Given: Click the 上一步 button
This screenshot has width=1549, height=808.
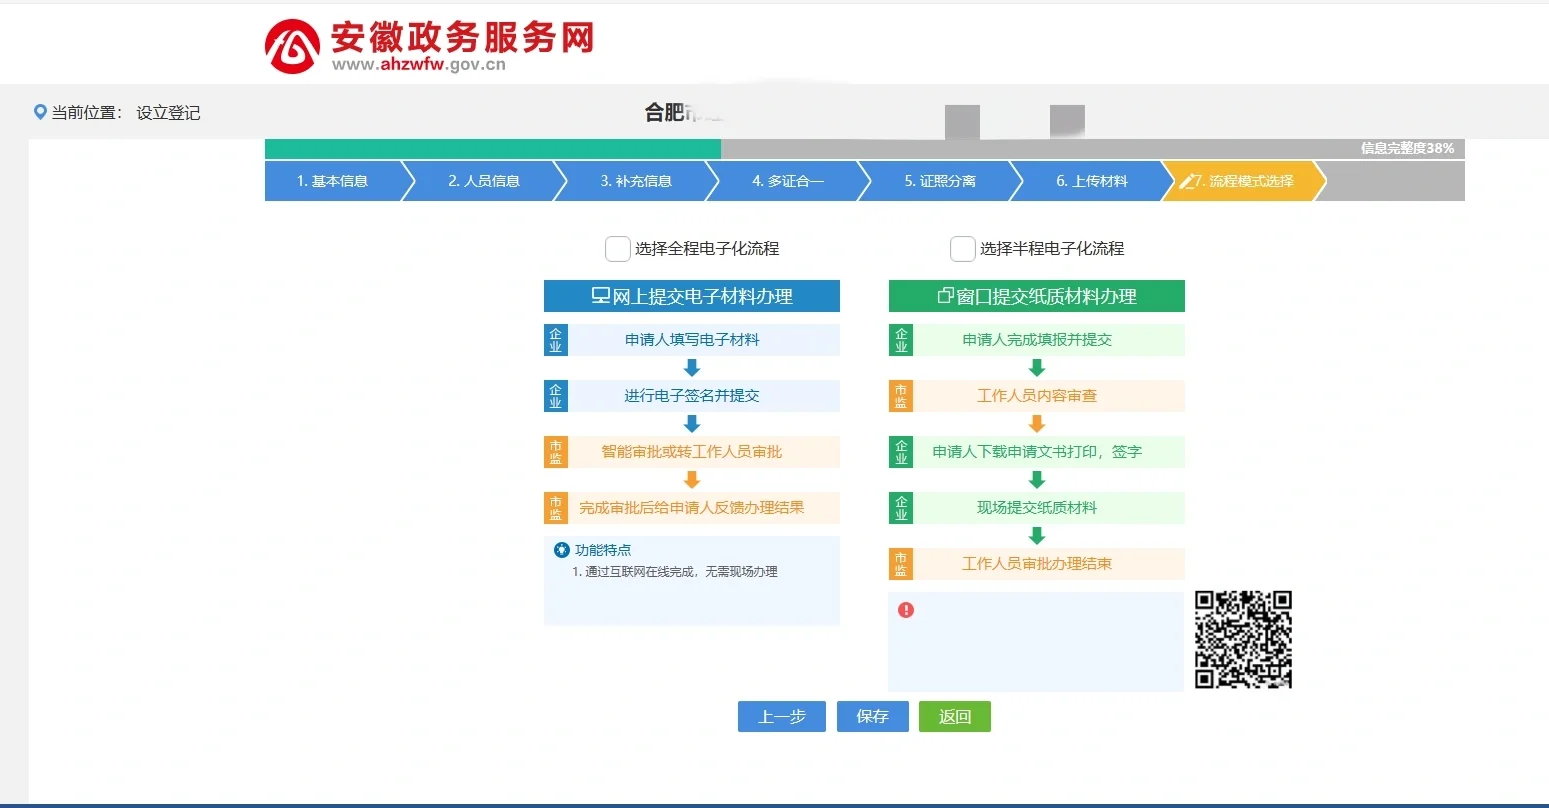Looking at the screenshot, I should pos(781,716).
